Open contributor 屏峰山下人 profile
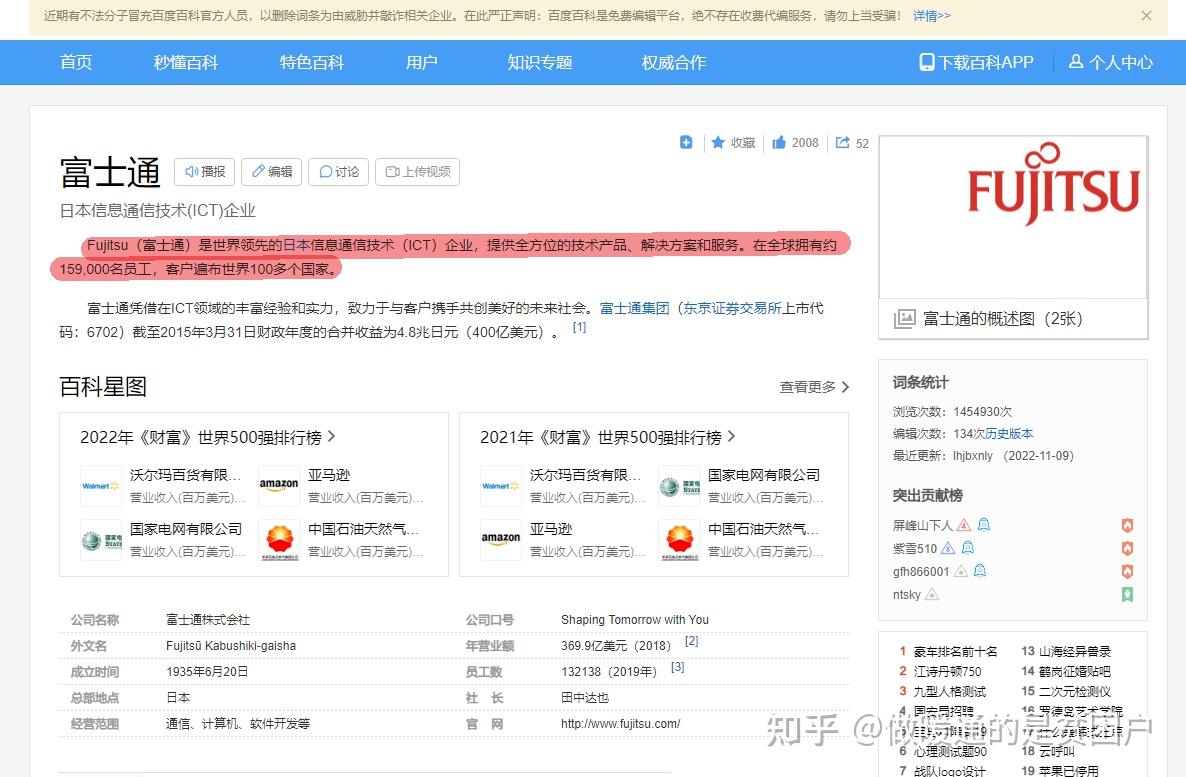Image resolution: width=1186 pixels, height=777 pixels. pyautogui.click(x=923, y=525)
